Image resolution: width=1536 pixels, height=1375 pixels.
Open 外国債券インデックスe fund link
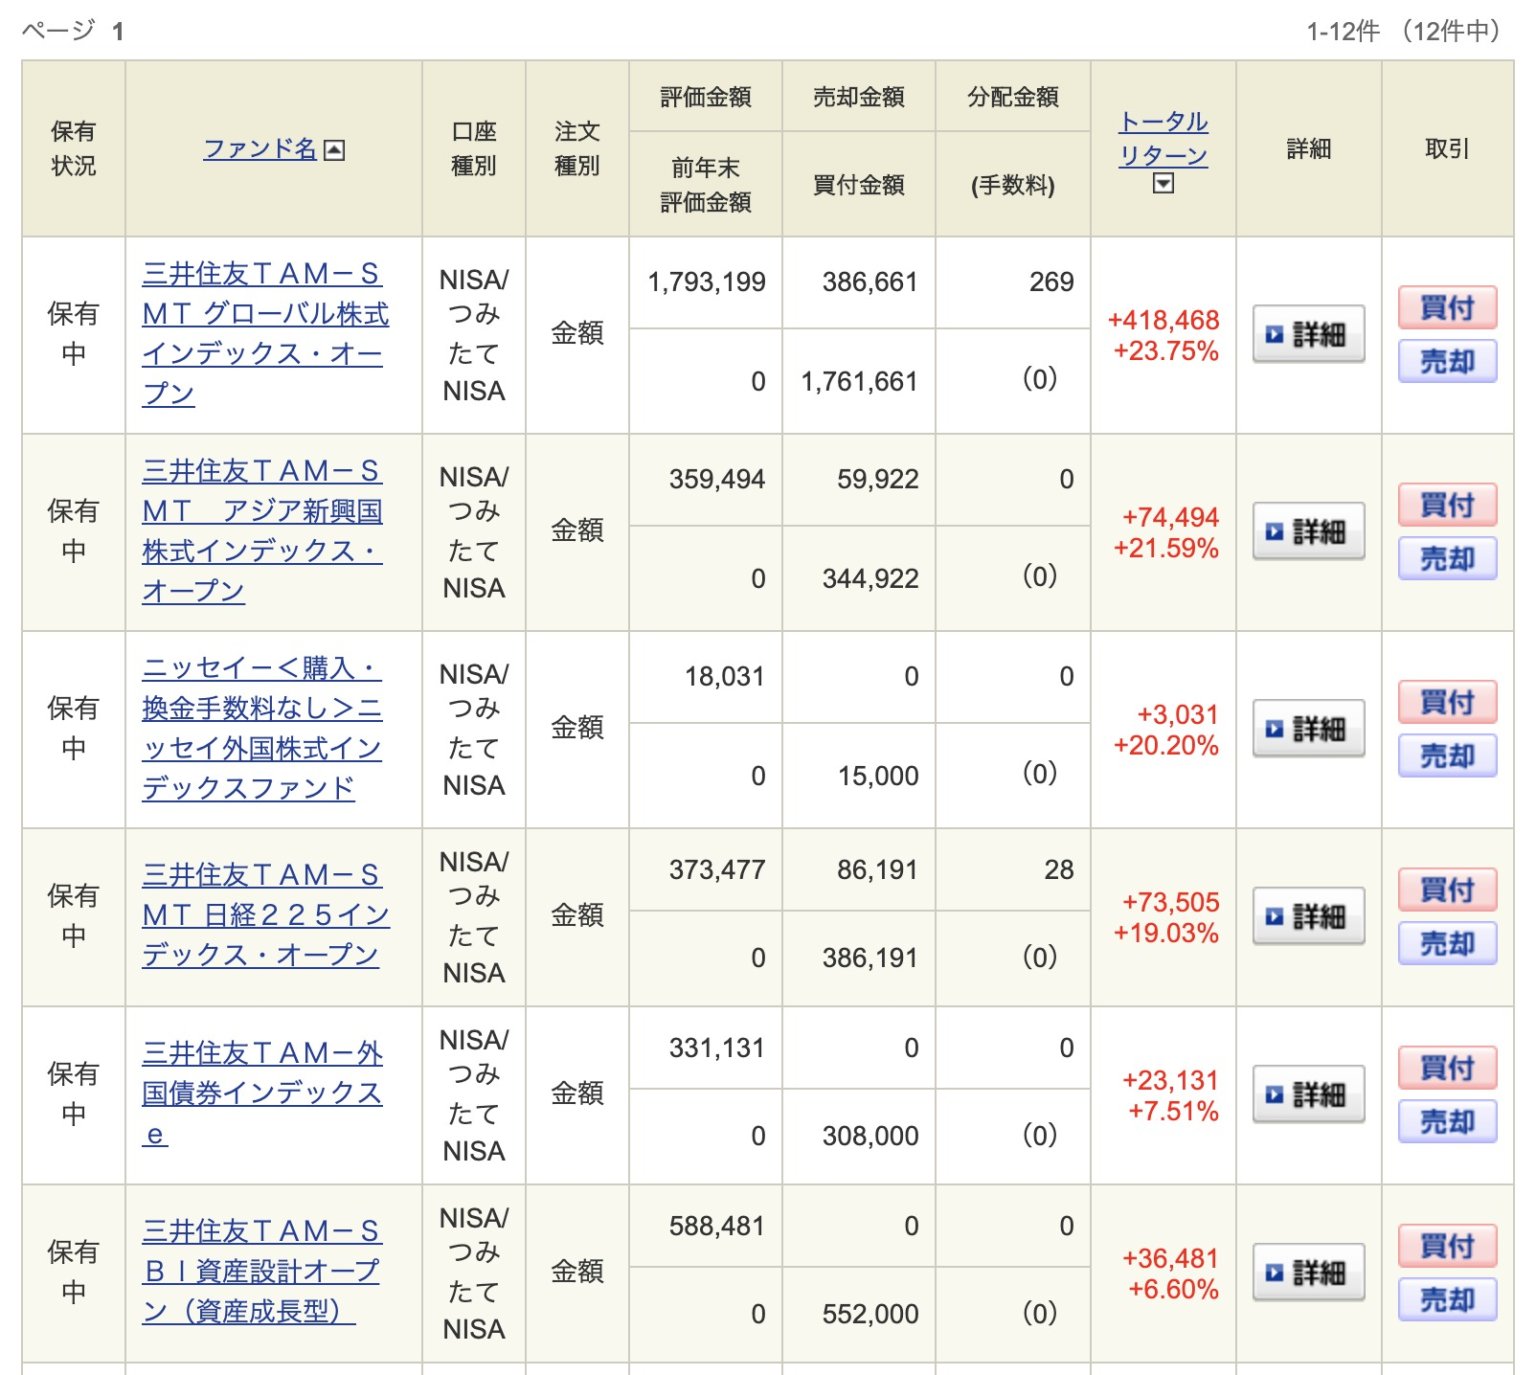(x=262, y=1093)
